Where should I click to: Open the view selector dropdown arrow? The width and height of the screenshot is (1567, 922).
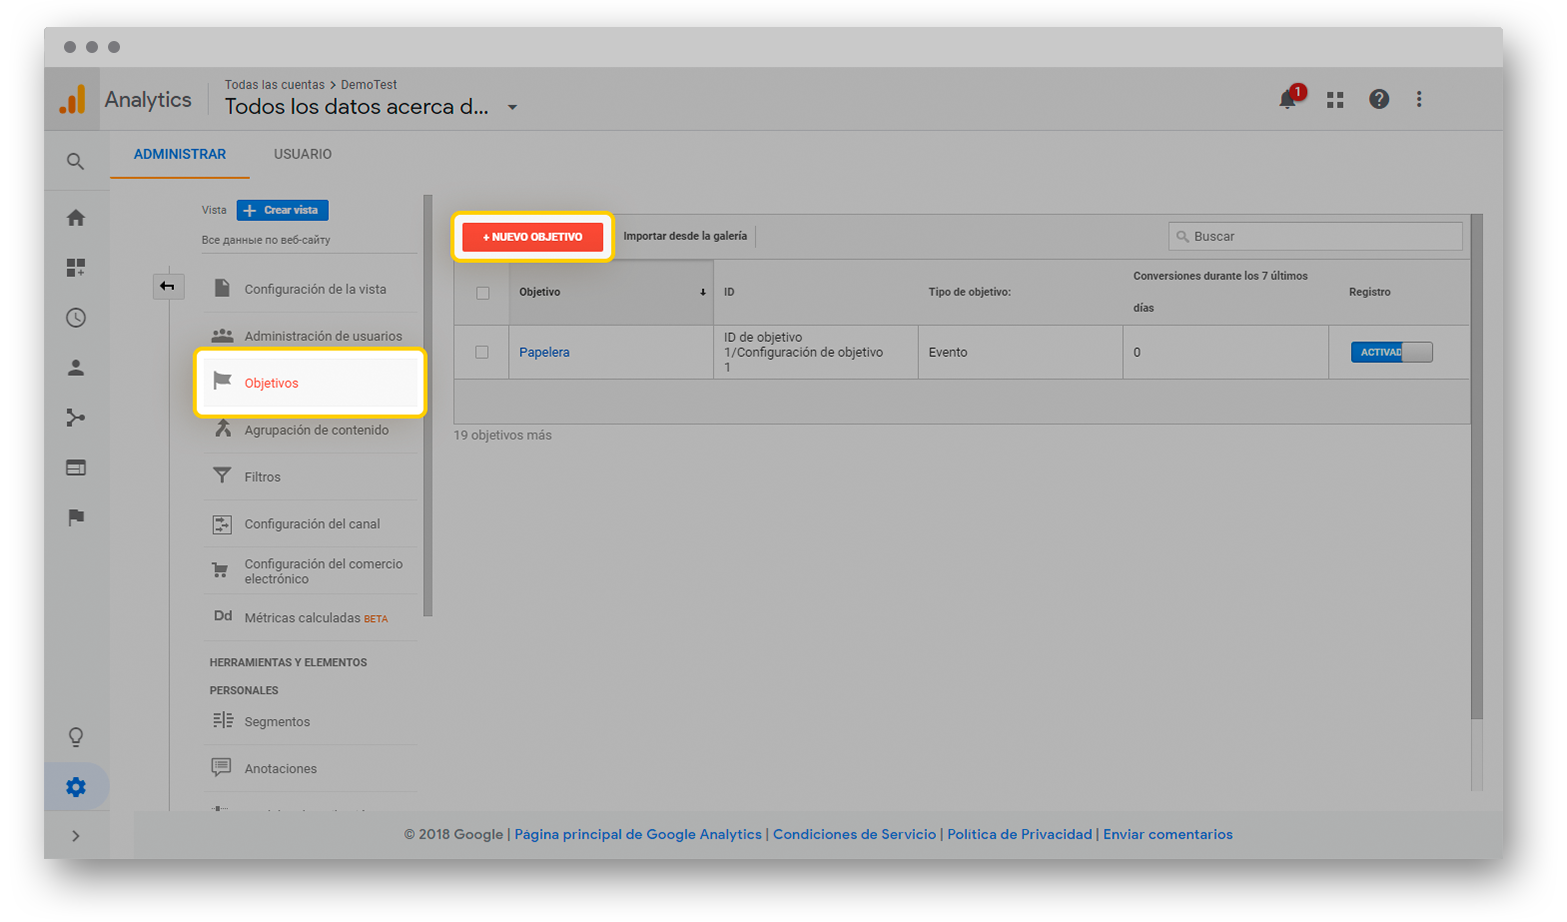click(512, 107)
